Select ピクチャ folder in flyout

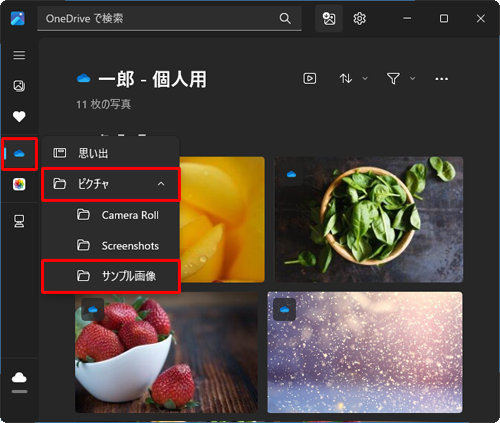point(111,184)
